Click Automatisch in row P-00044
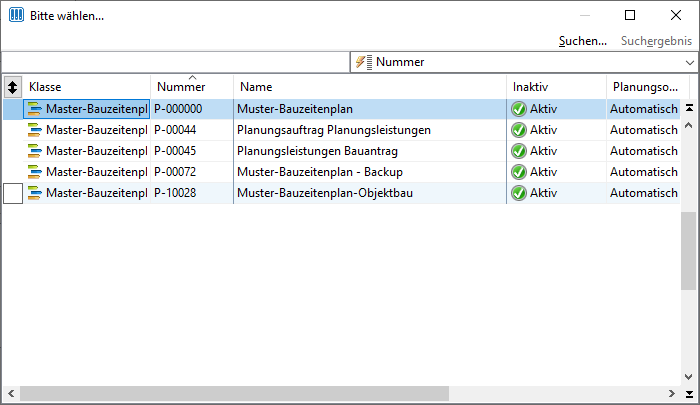 pyautogui.click(x=644, y=130)
